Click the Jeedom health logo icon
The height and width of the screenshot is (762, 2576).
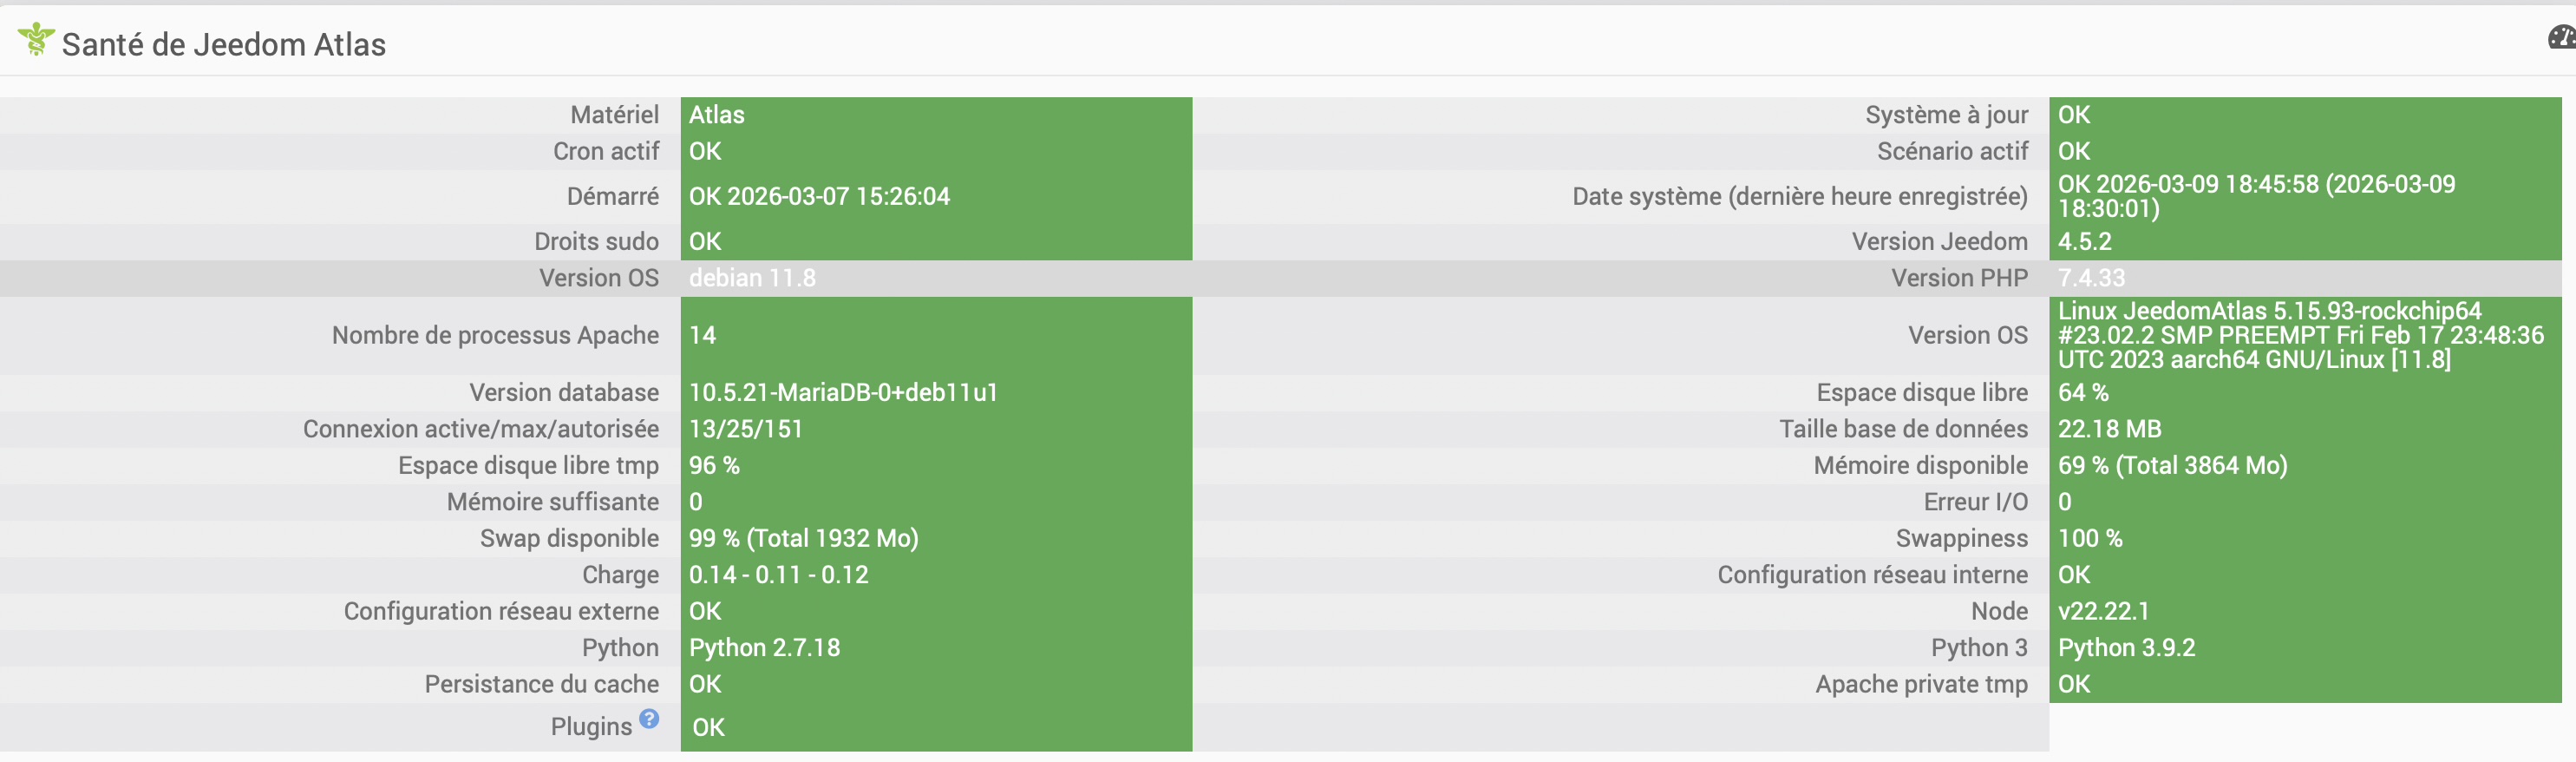click(x=36, y=40)
